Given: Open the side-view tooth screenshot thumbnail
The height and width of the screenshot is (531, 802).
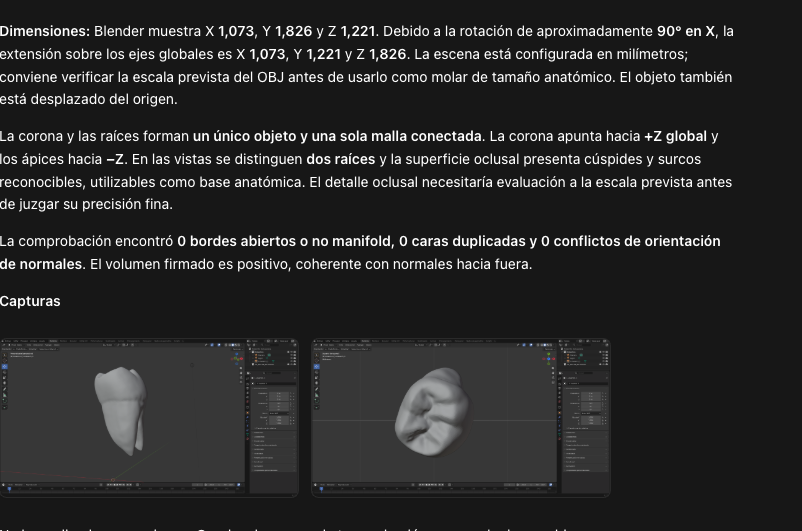Looking at the screenshot, I should (x=149, y=417).
